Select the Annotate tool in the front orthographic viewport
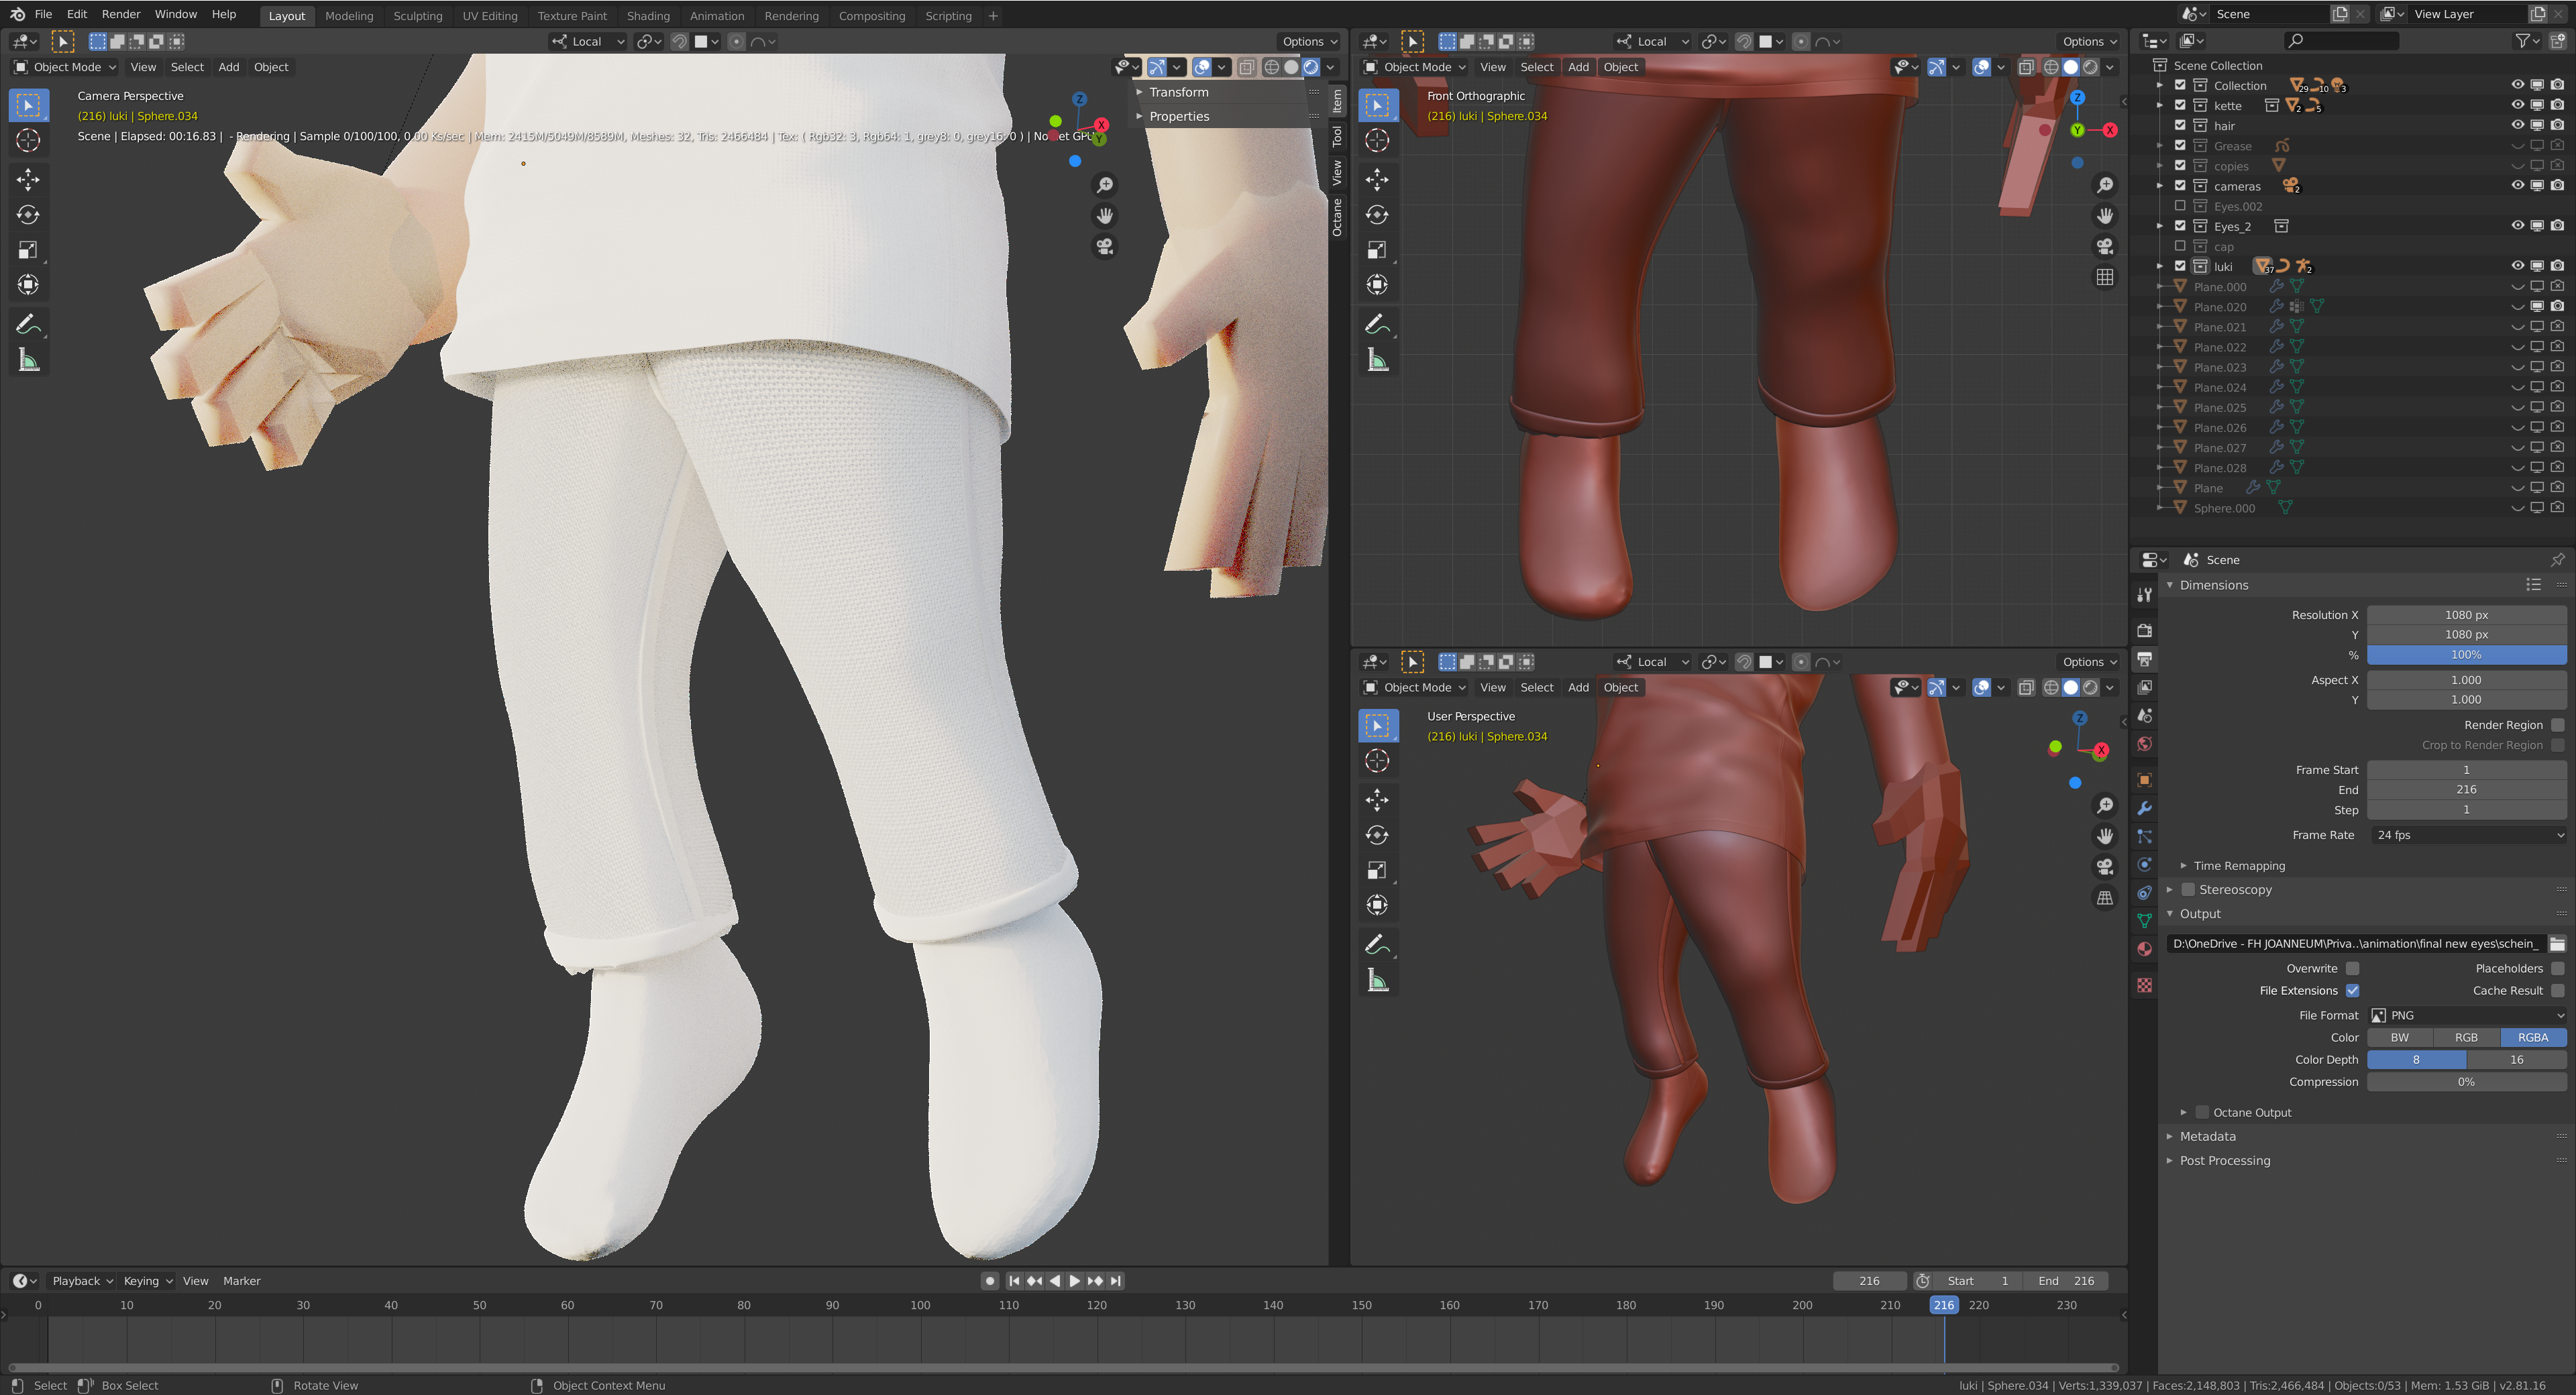The image size is (2576, 1395). [x=1377, y=324]
